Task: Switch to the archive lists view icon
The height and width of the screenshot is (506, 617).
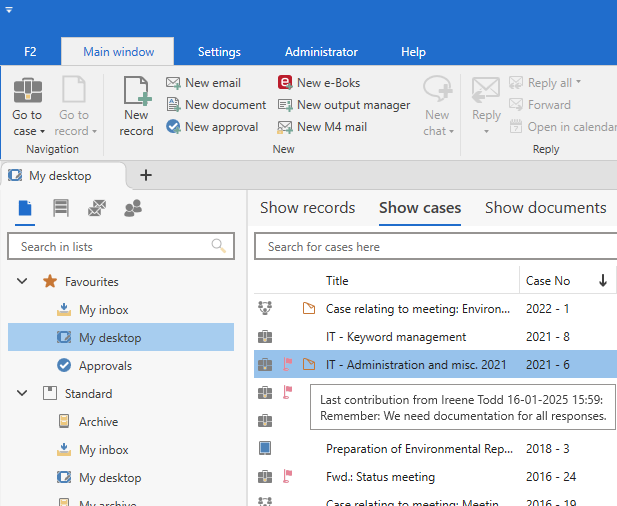Action: click(61, 208)
